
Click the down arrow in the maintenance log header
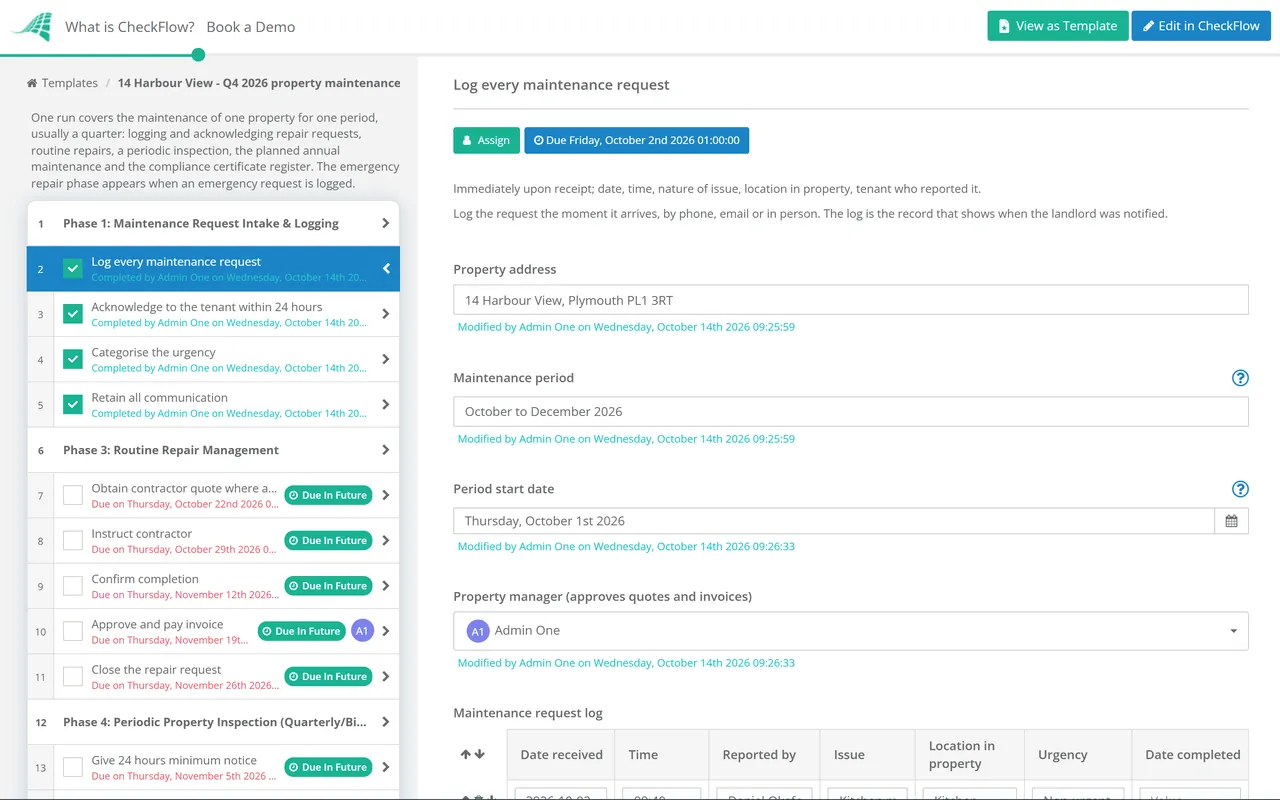[x=480, y=754]
